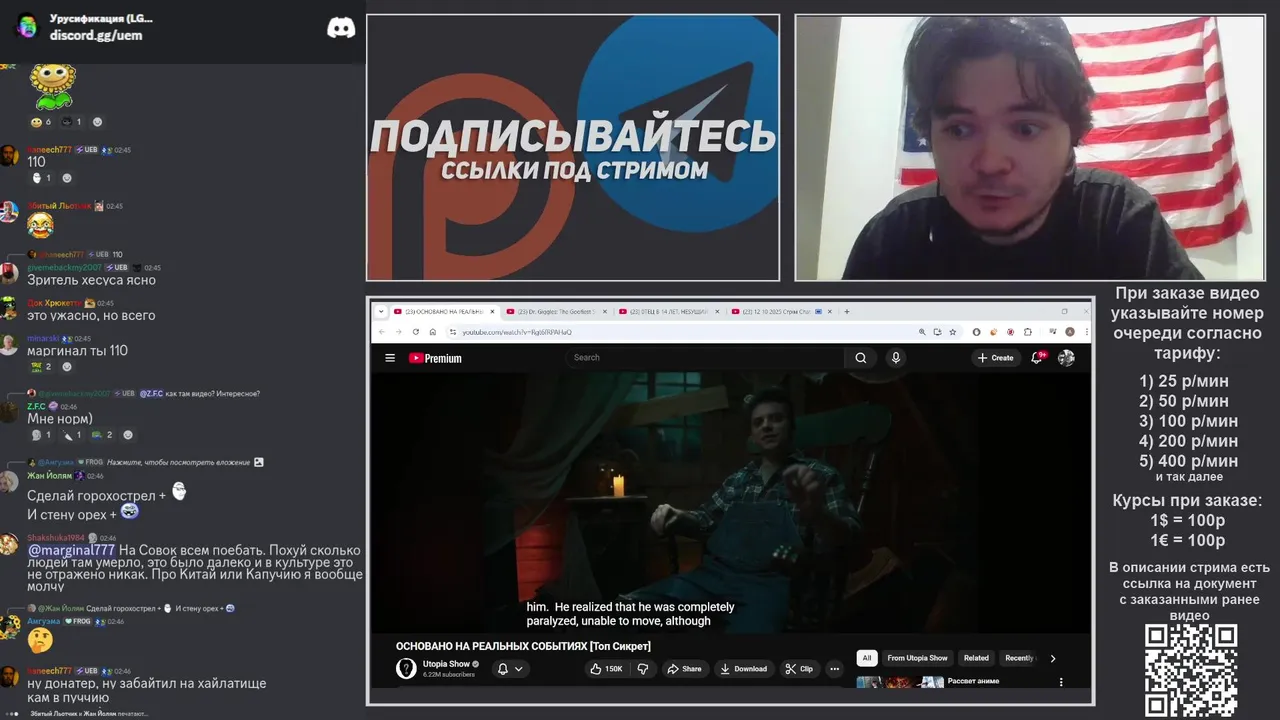The image size is (1280, 720).
Task: Open site information icon in address bar
Action: click(452, 332)
